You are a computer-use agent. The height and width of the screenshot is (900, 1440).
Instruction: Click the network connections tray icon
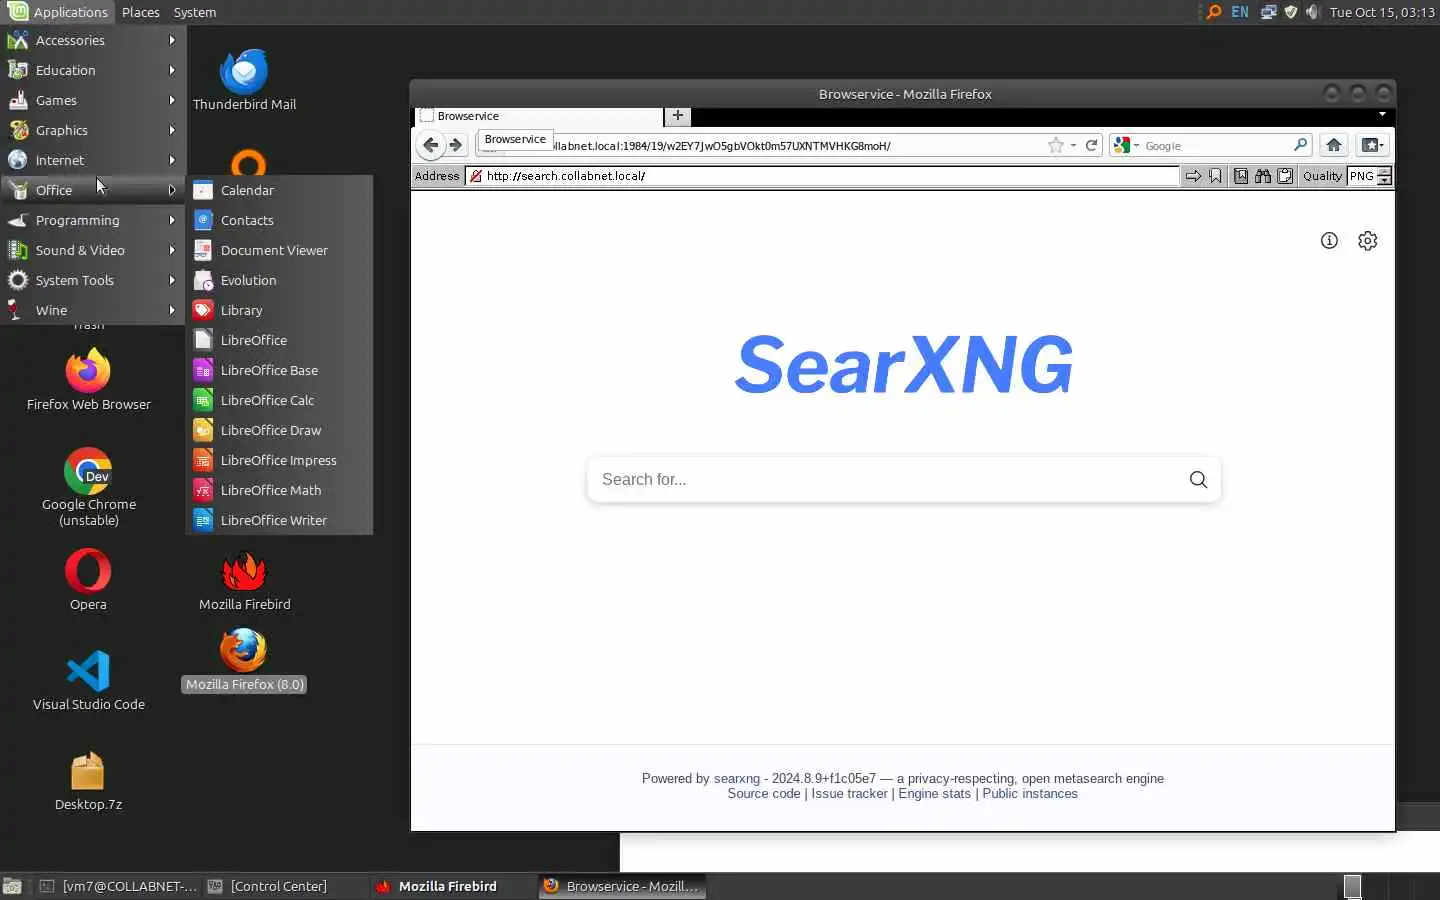1268,12
